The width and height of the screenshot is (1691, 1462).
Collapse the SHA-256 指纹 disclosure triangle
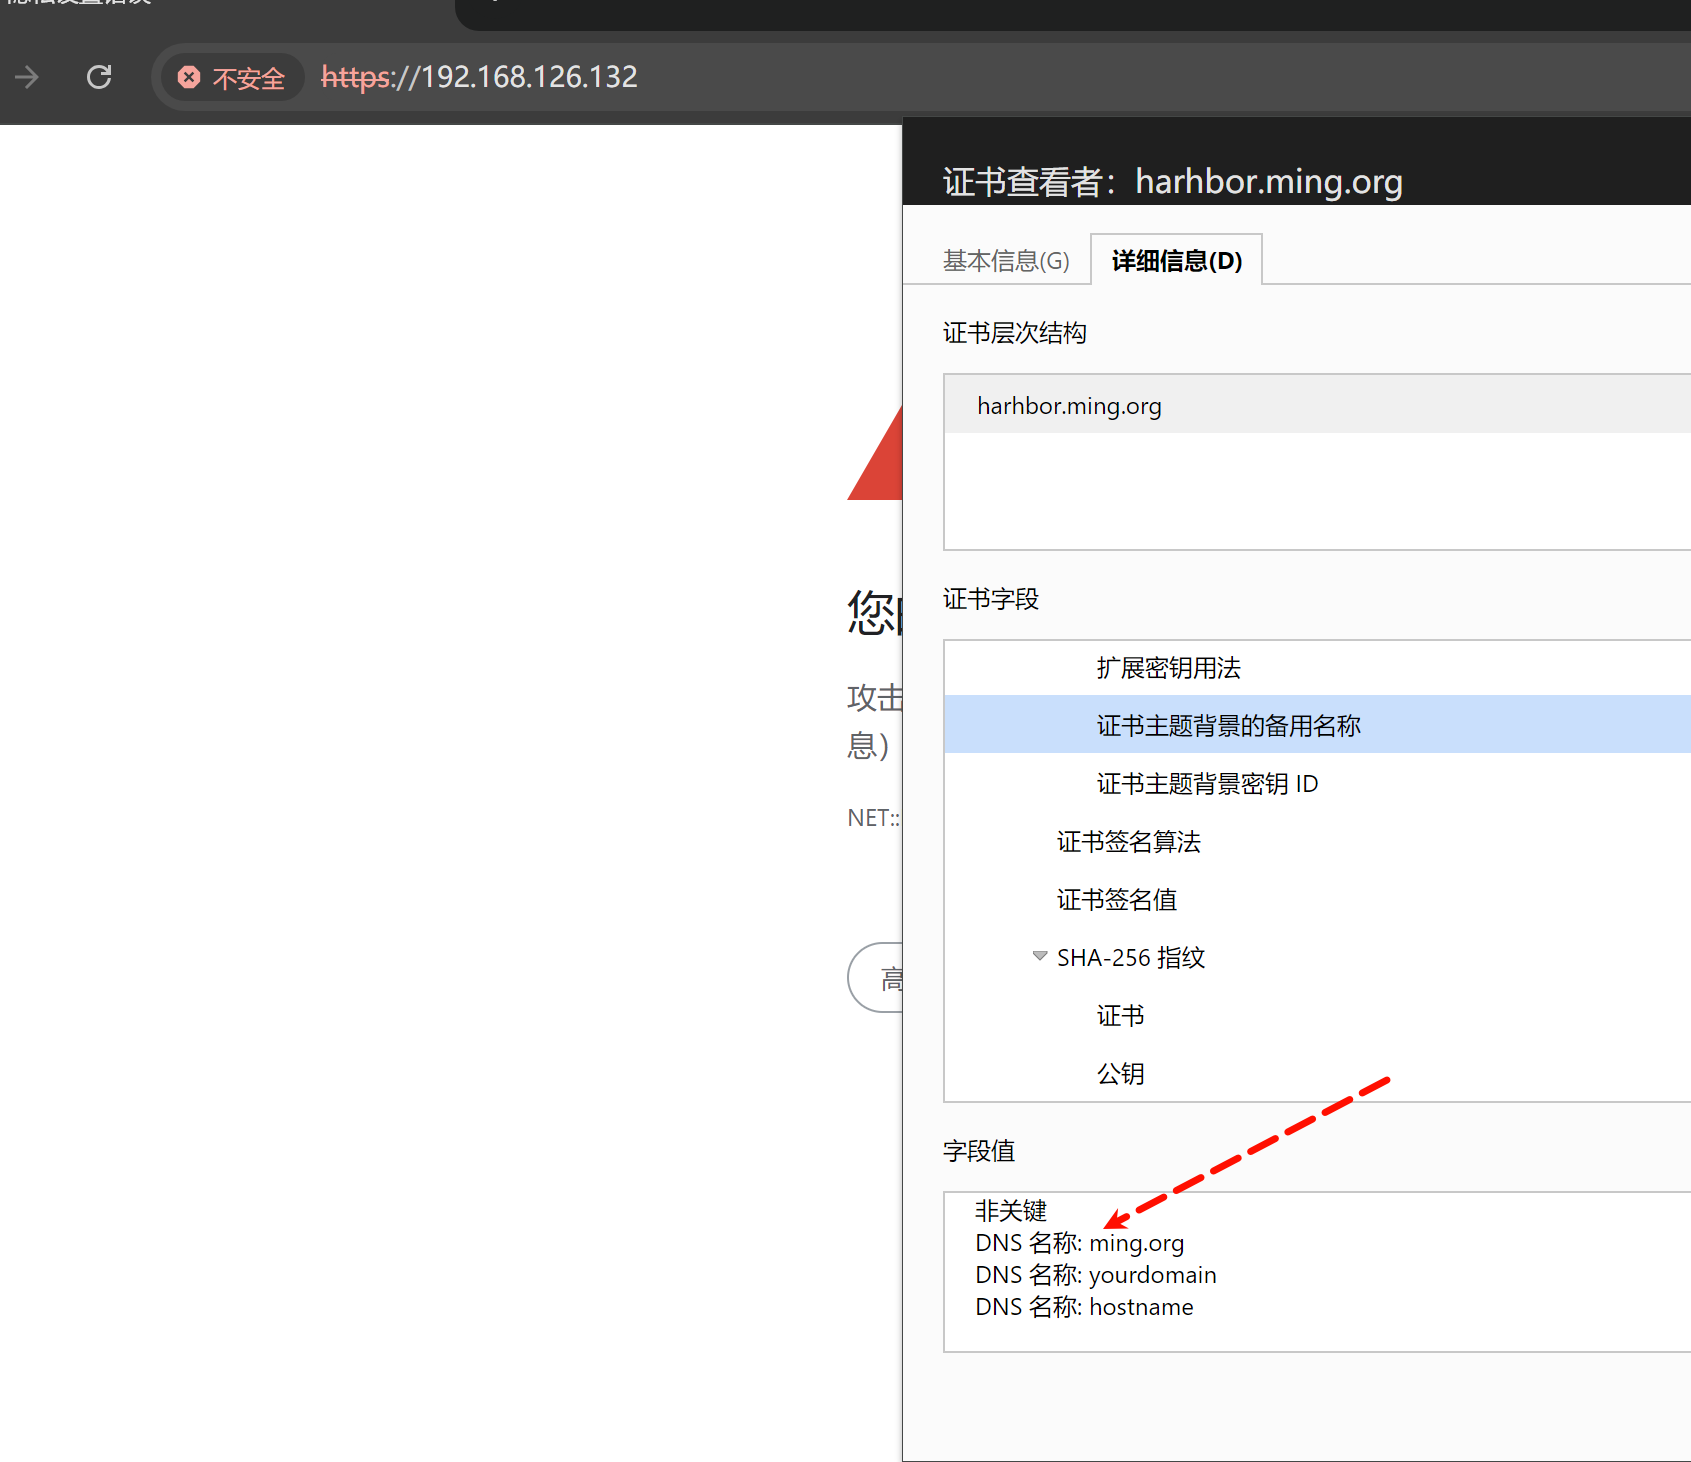coord(1040,957)
